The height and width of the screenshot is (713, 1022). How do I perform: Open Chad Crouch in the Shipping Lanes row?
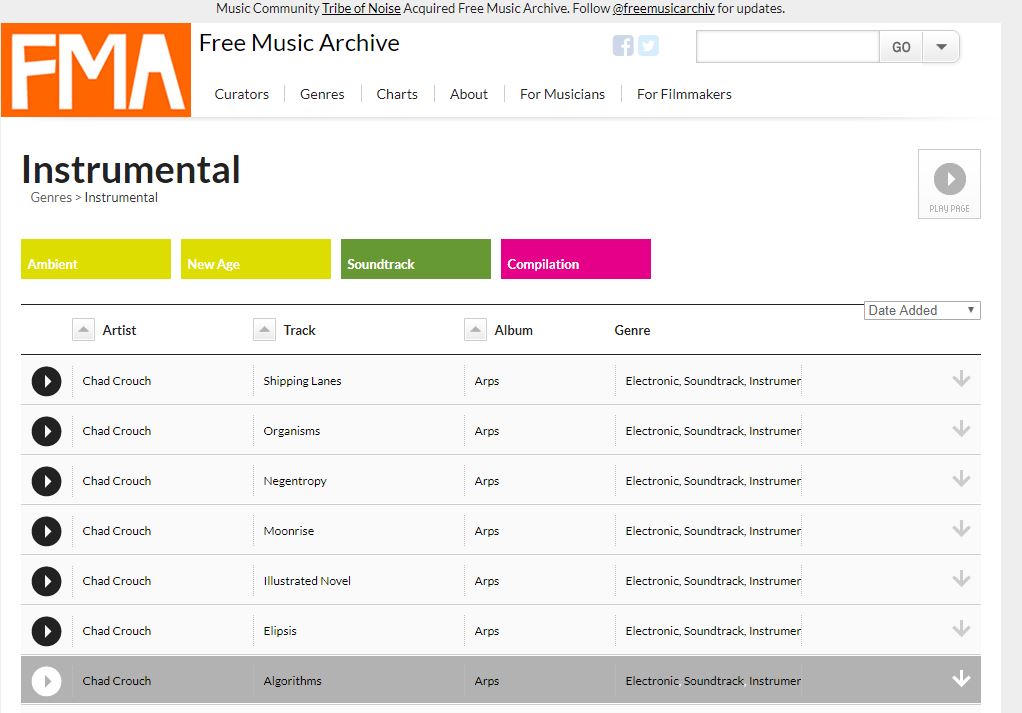[117, 381]
